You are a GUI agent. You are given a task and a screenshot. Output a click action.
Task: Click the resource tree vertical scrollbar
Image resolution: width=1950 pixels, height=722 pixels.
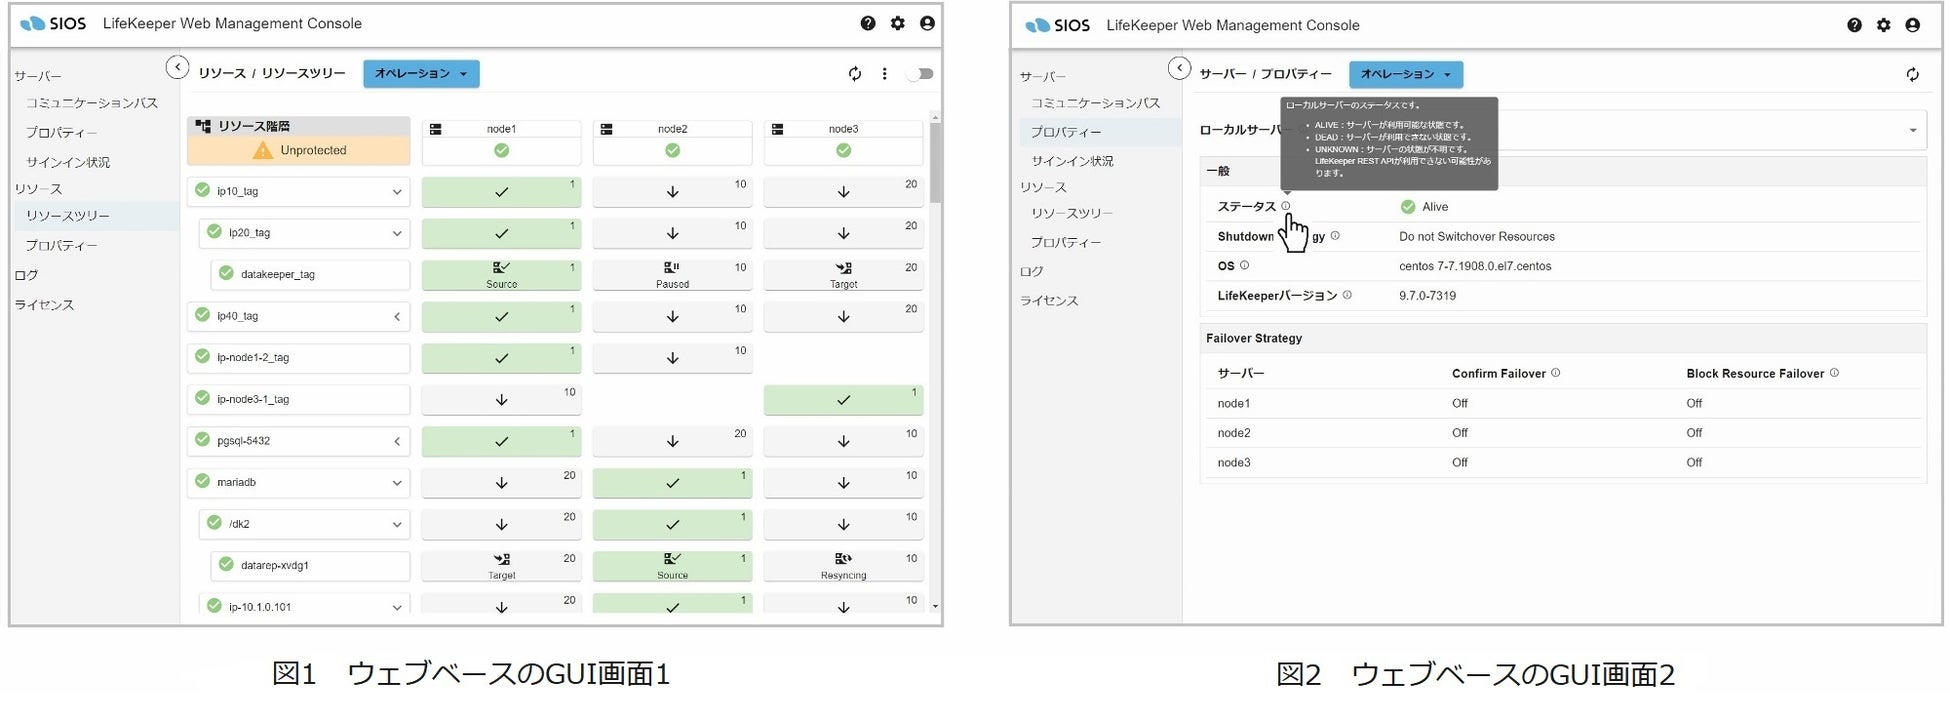click(x=935, y=160)
